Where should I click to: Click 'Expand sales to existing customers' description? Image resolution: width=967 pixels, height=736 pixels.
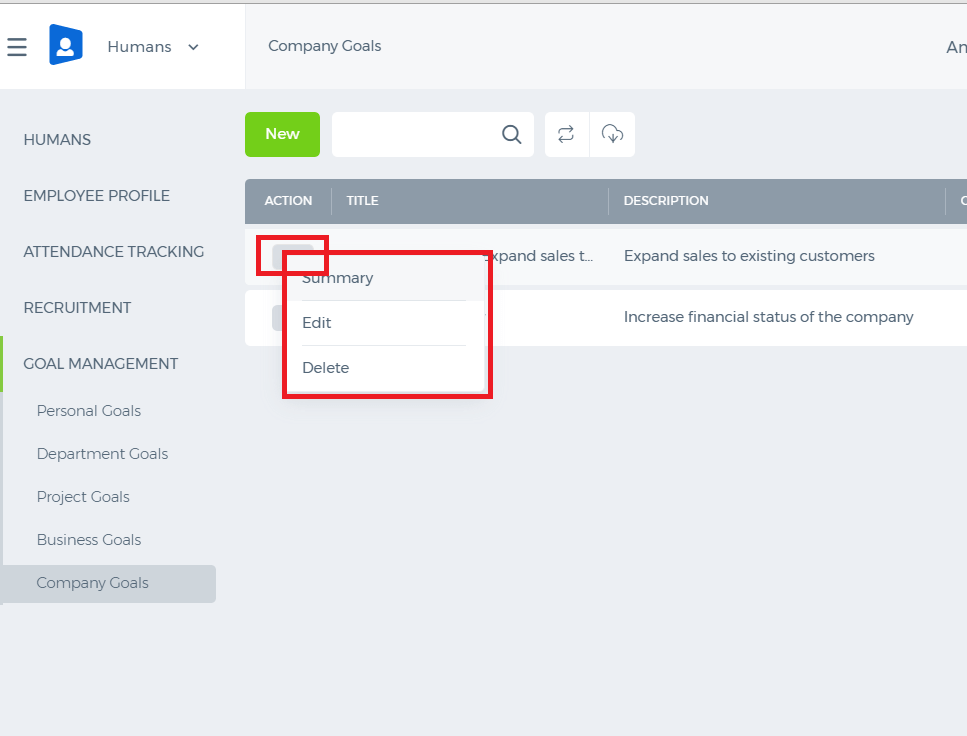[x=749, y=256]
